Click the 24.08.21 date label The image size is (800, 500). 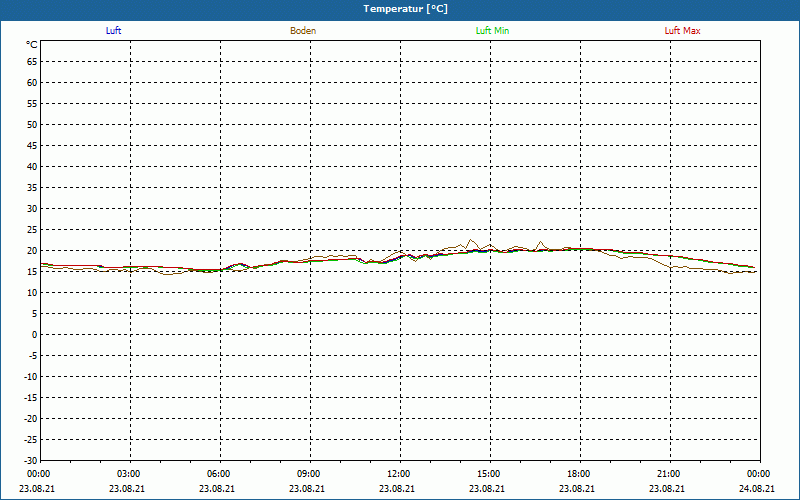pyautogui.click(x=757, y=488)
